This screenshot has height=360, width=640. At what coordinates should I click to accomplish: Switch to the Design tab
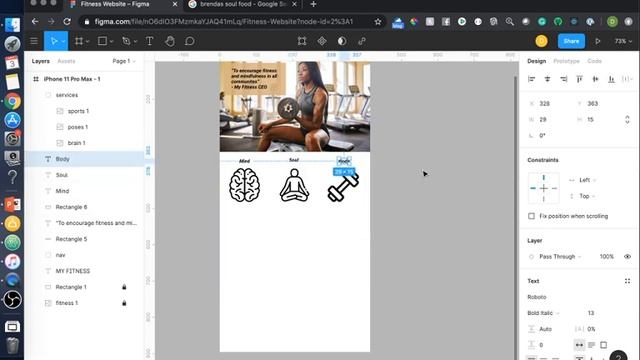[x=536, y=61]
